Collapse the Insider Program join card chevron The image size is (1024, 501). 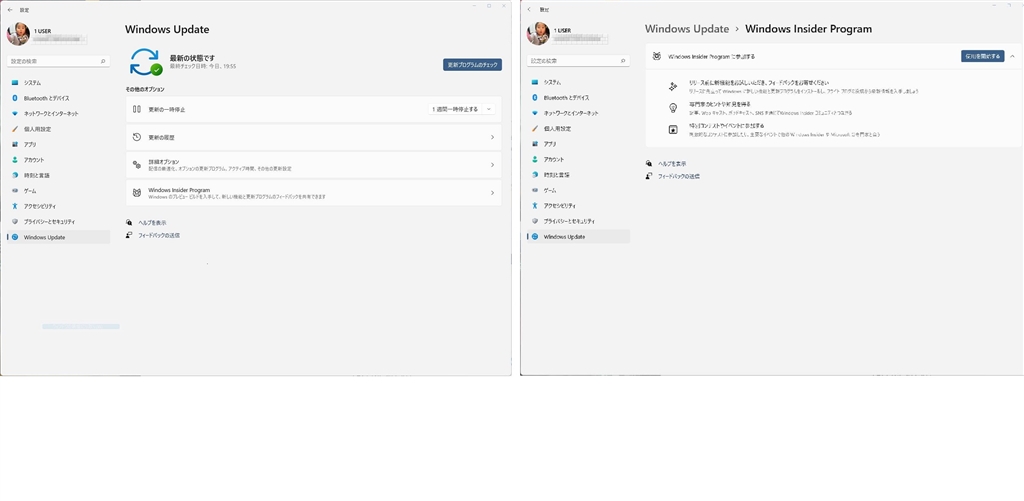click(x=1012, y=56)
